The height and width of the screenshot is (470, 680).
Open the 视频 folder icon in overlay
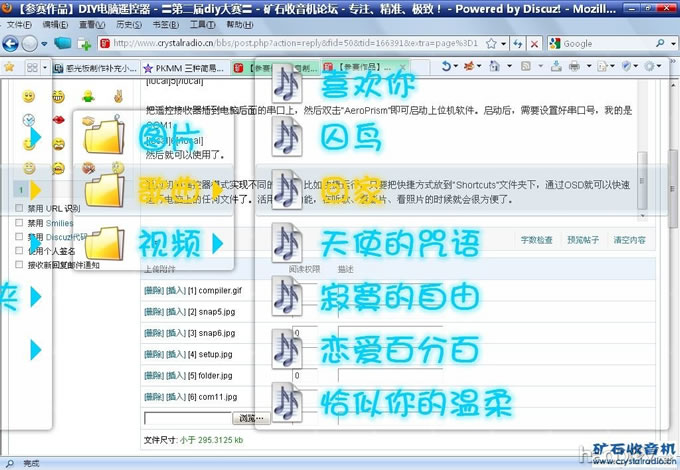coord(101,242)
